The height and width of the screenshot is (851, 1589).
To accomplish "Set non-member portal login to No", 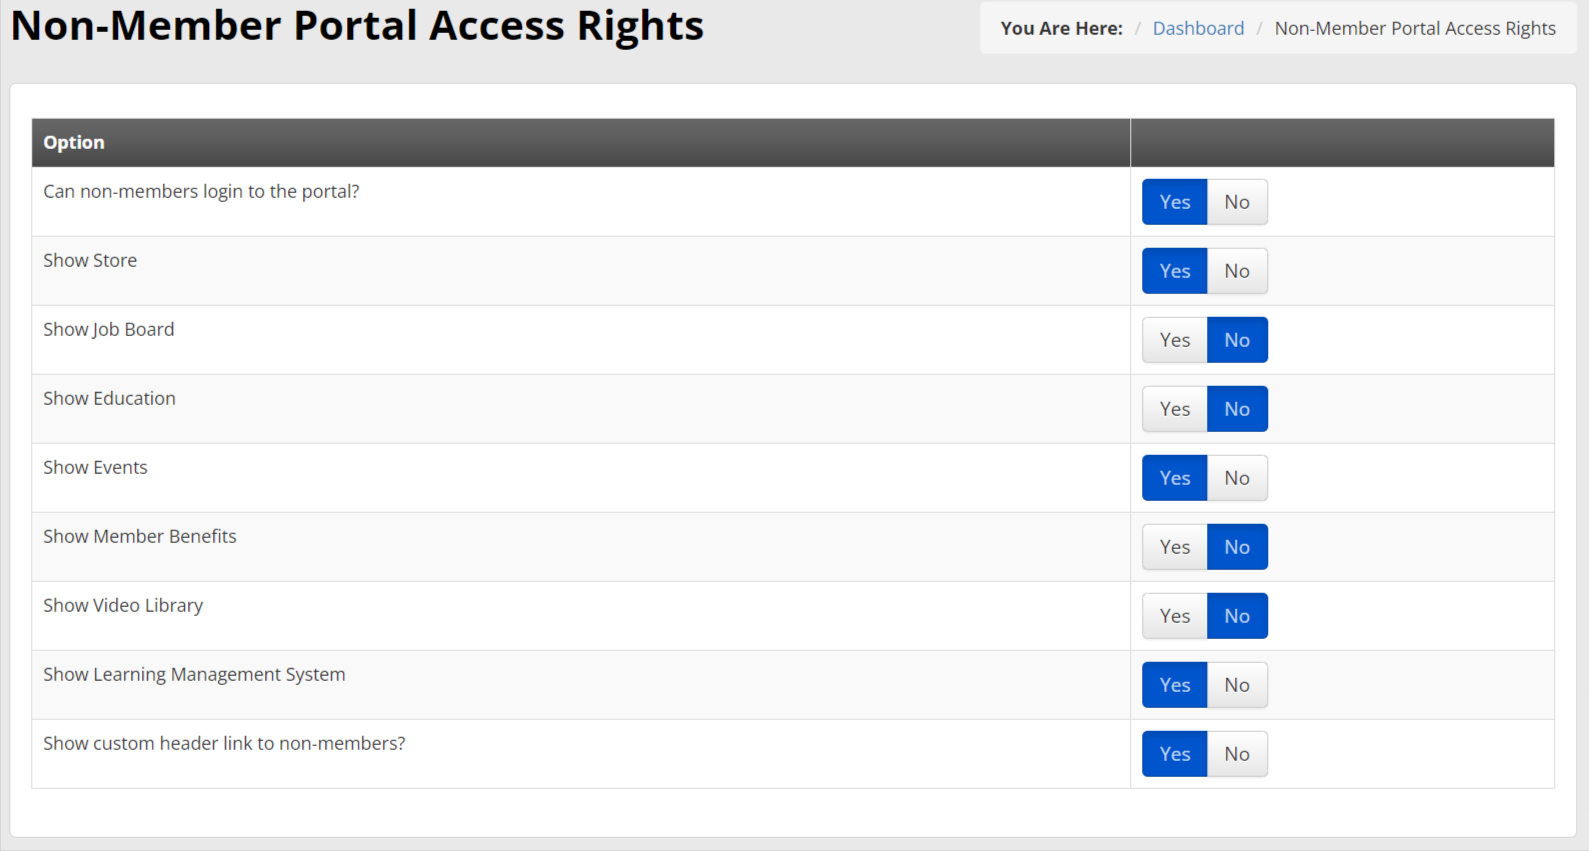I will point(1237,202).
